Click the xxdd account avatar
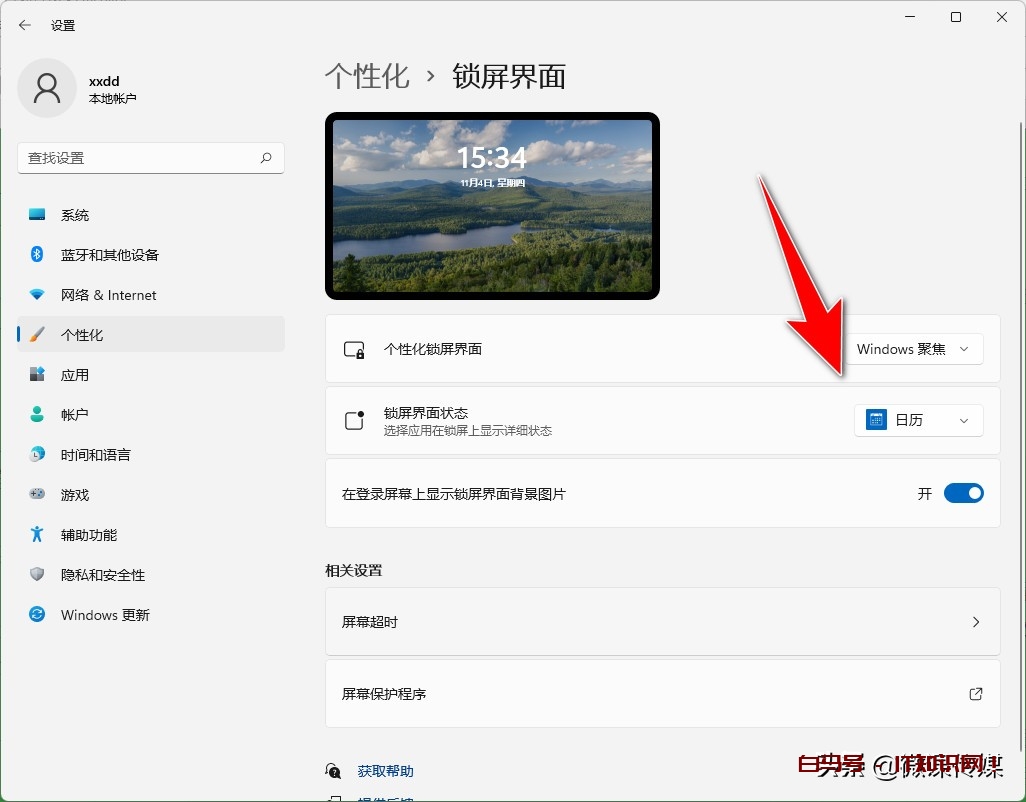Viewport: 1026px width, 802px height. tap(47, 88)
